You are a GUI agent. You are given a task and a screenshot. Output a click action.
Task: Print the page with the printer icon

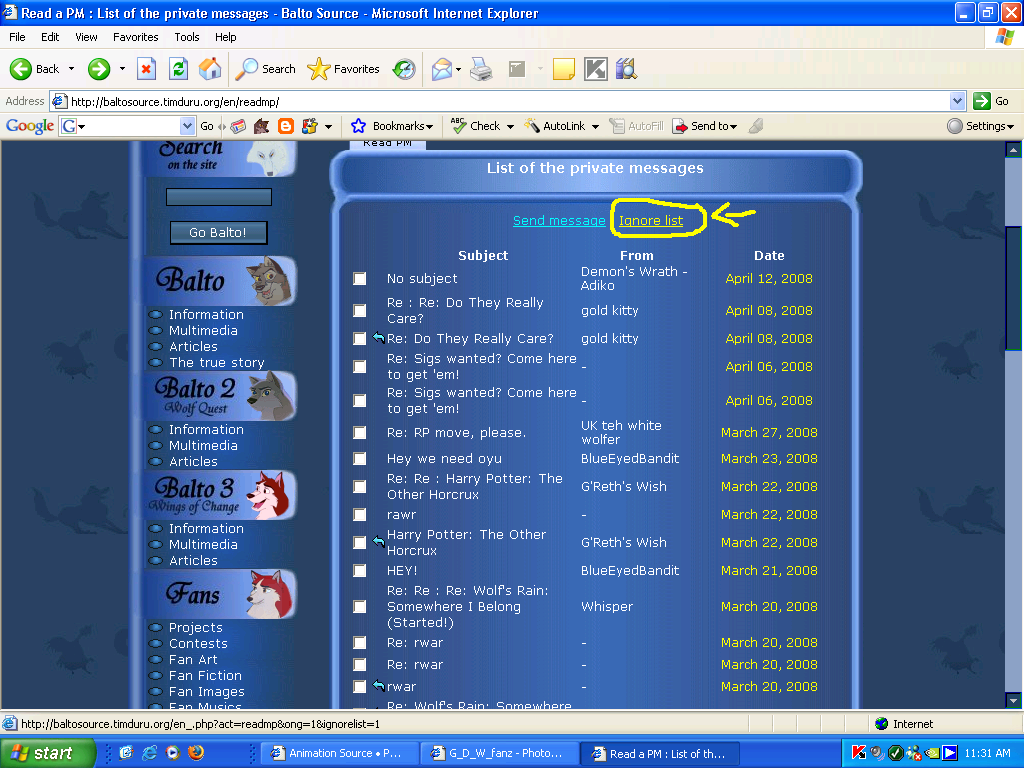pyautogui.click(x=481, y=69)
